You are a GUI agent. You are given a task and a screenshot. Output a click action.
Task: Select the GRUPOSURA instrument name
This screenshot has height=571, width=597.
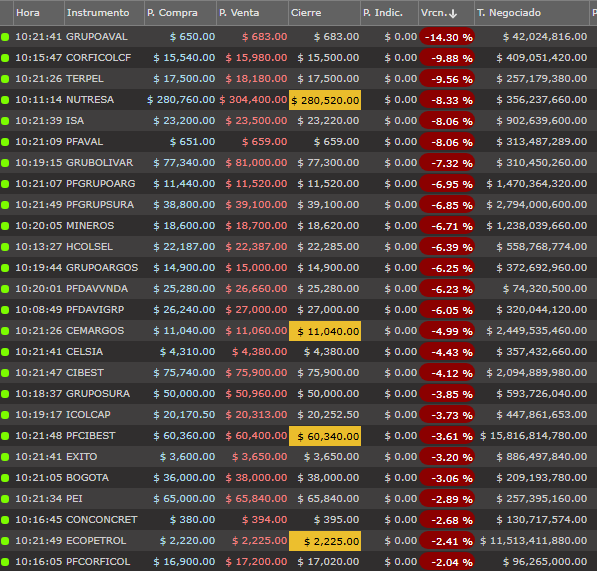tap(98, 394)
